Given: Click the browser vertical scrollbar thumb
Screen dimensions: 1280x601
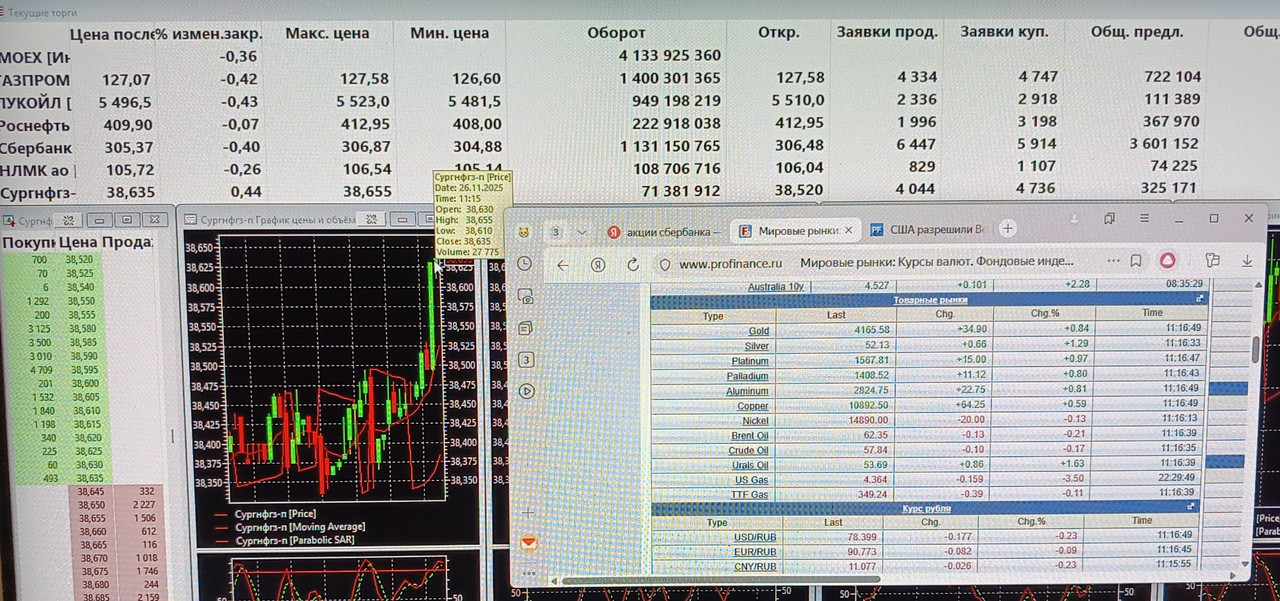Looking at the screenshot, I should 1256,349.
